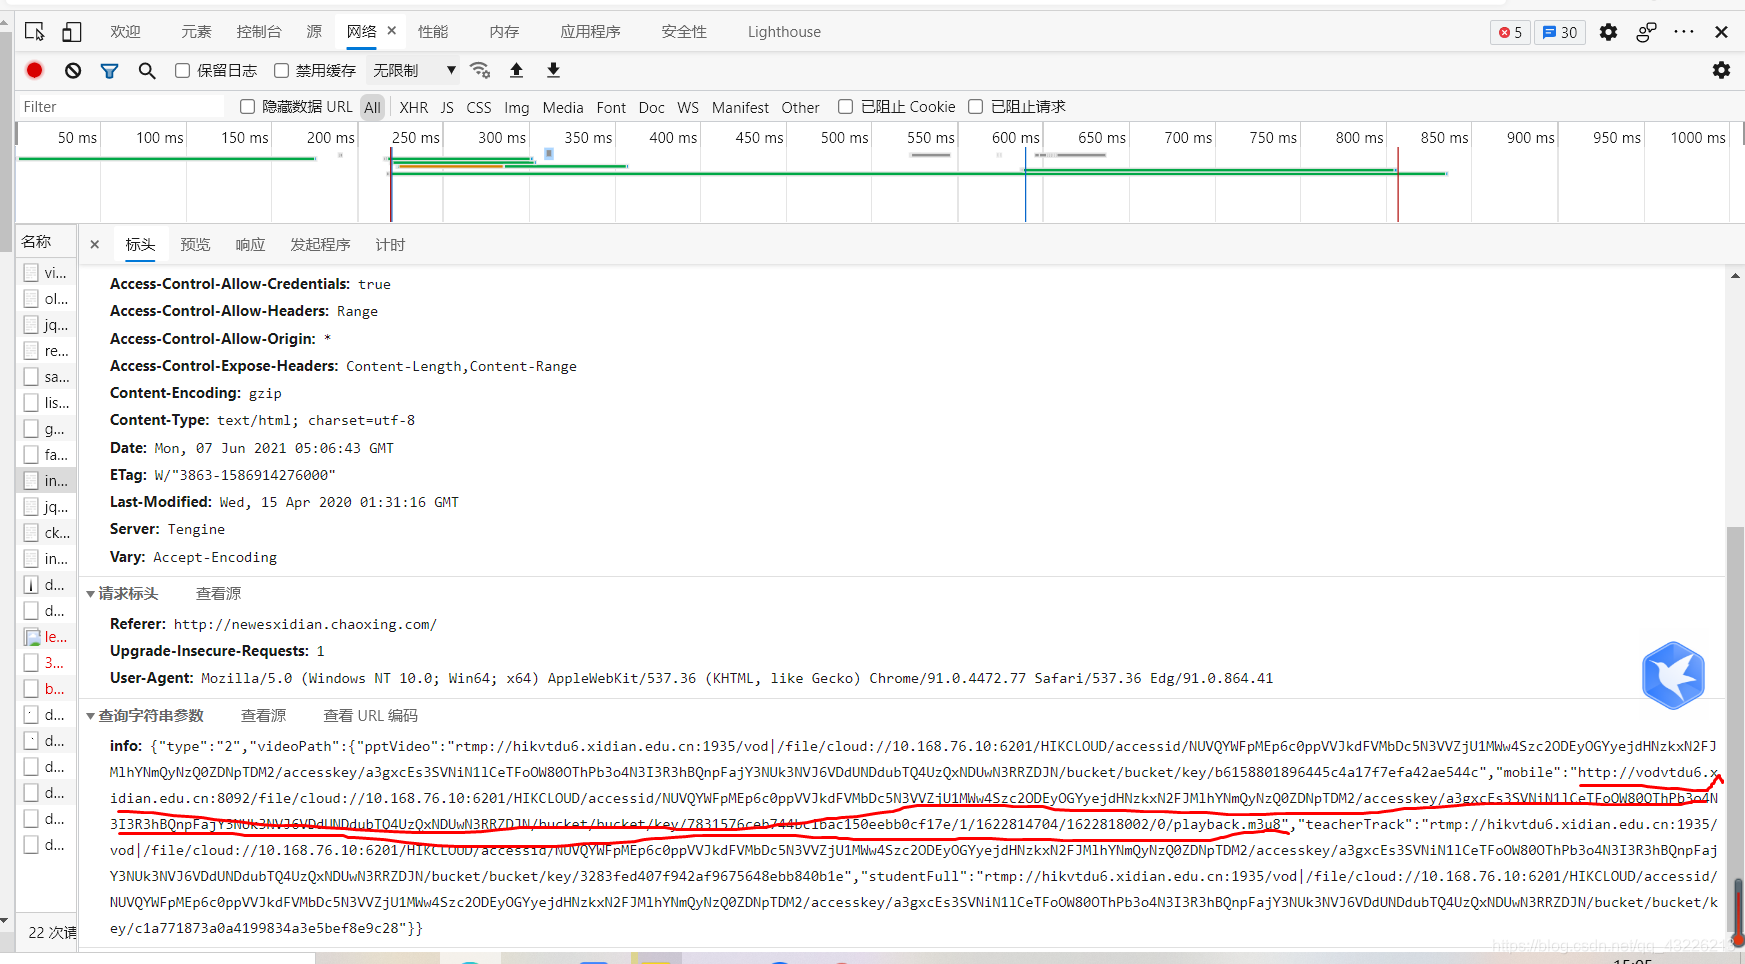Open throttling dropdown 无限制
This screenshot has width=1745, height=964.
(x=414, y=70)
